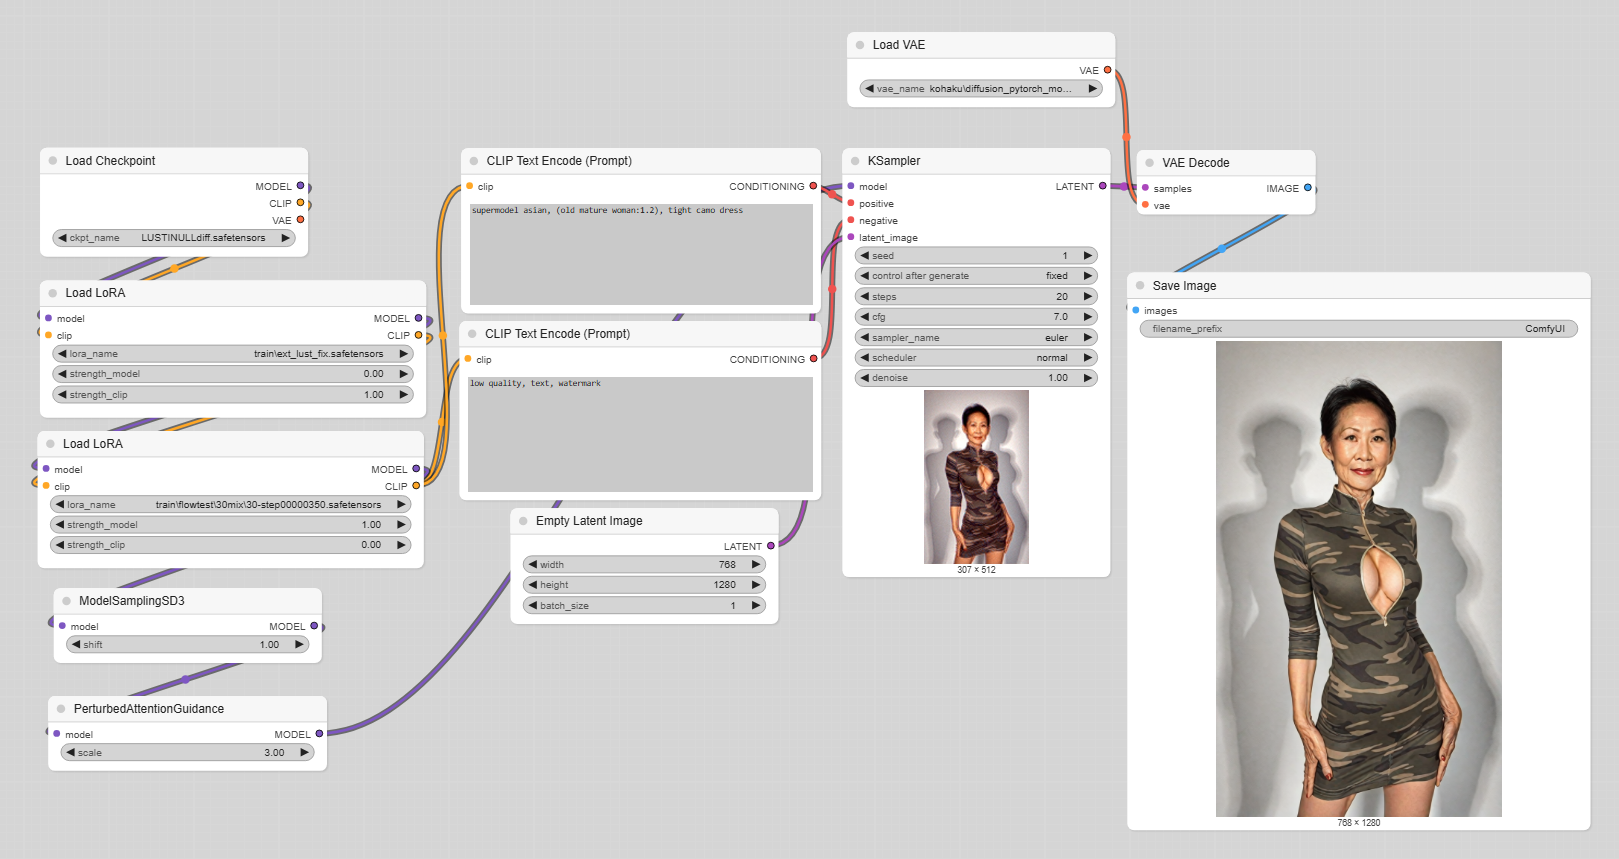Click MODEL output socket of ext_lust_fix LoRA node
This screenshot has height=859, width=1619.
tap(418, 318)
